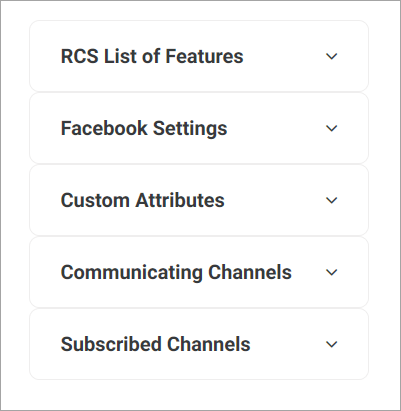Screen dimensions: 401x411
Task: Click the Communicating Channels heading text
Action: coord(176,273)
